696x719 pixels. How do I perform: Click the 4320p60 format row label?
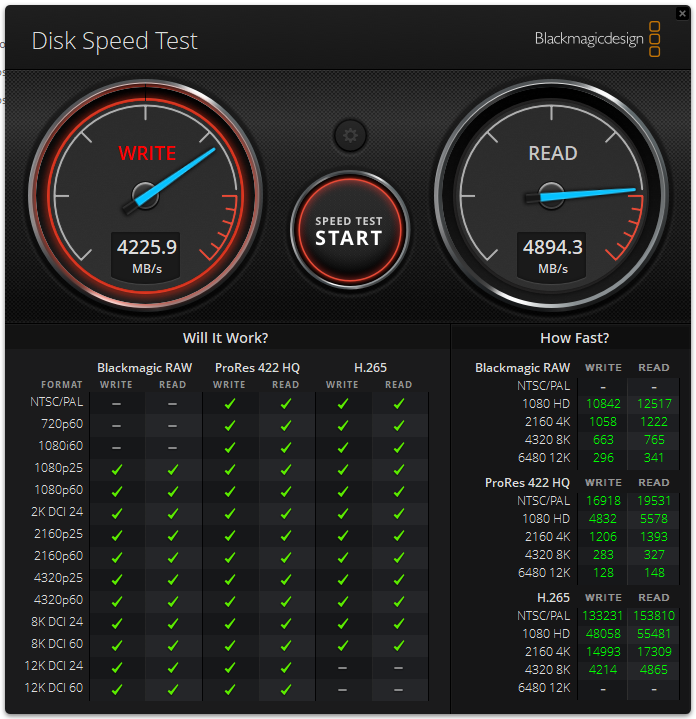58,600
